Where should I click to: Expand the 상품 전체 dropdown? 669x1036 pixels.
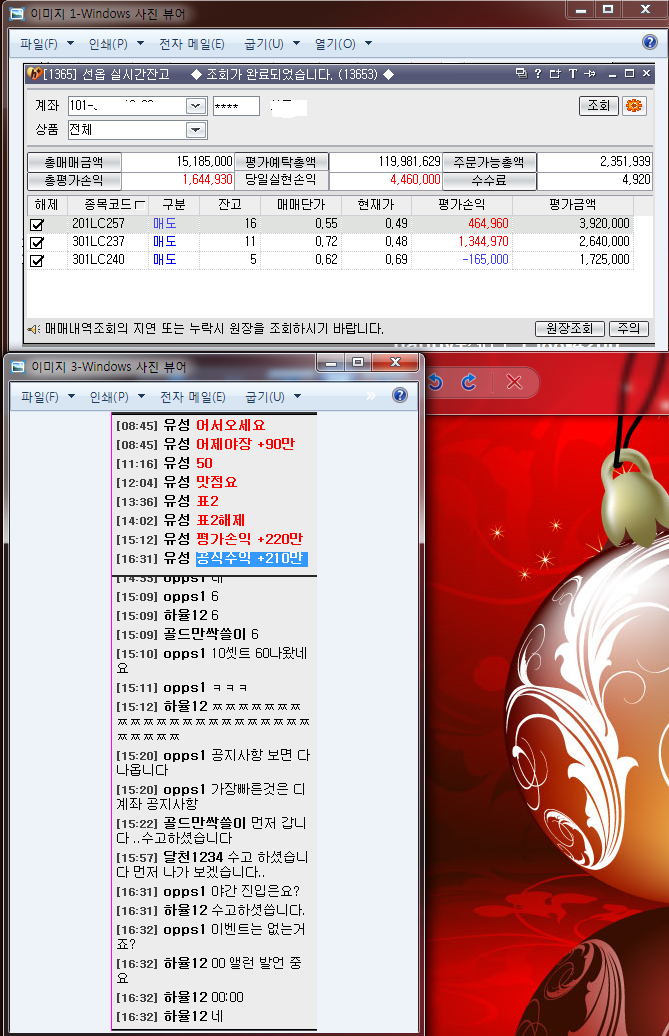(195, 130)
